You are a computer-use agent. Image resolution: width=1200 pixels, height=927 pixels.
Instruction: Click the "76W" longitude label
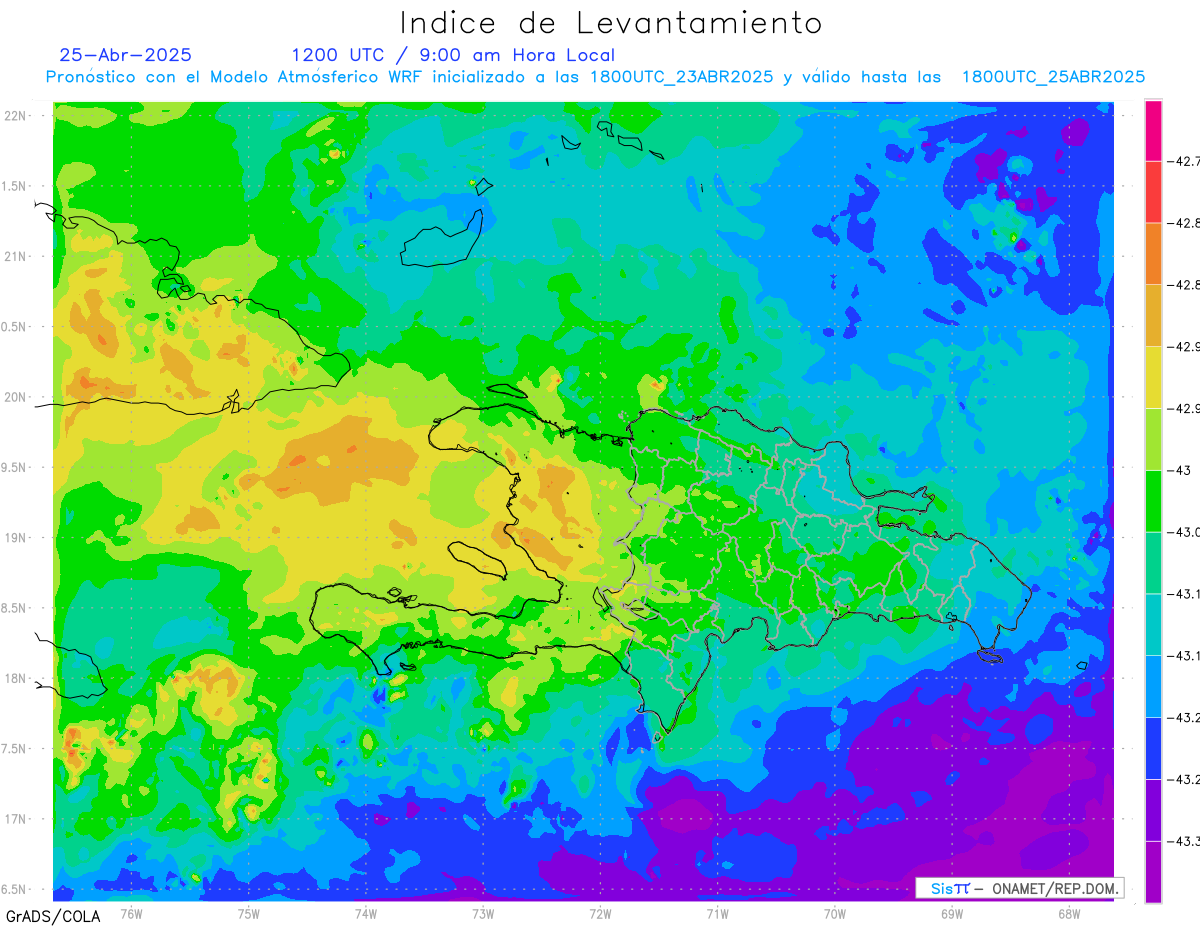pyautogui.click(x=131, y=913)
